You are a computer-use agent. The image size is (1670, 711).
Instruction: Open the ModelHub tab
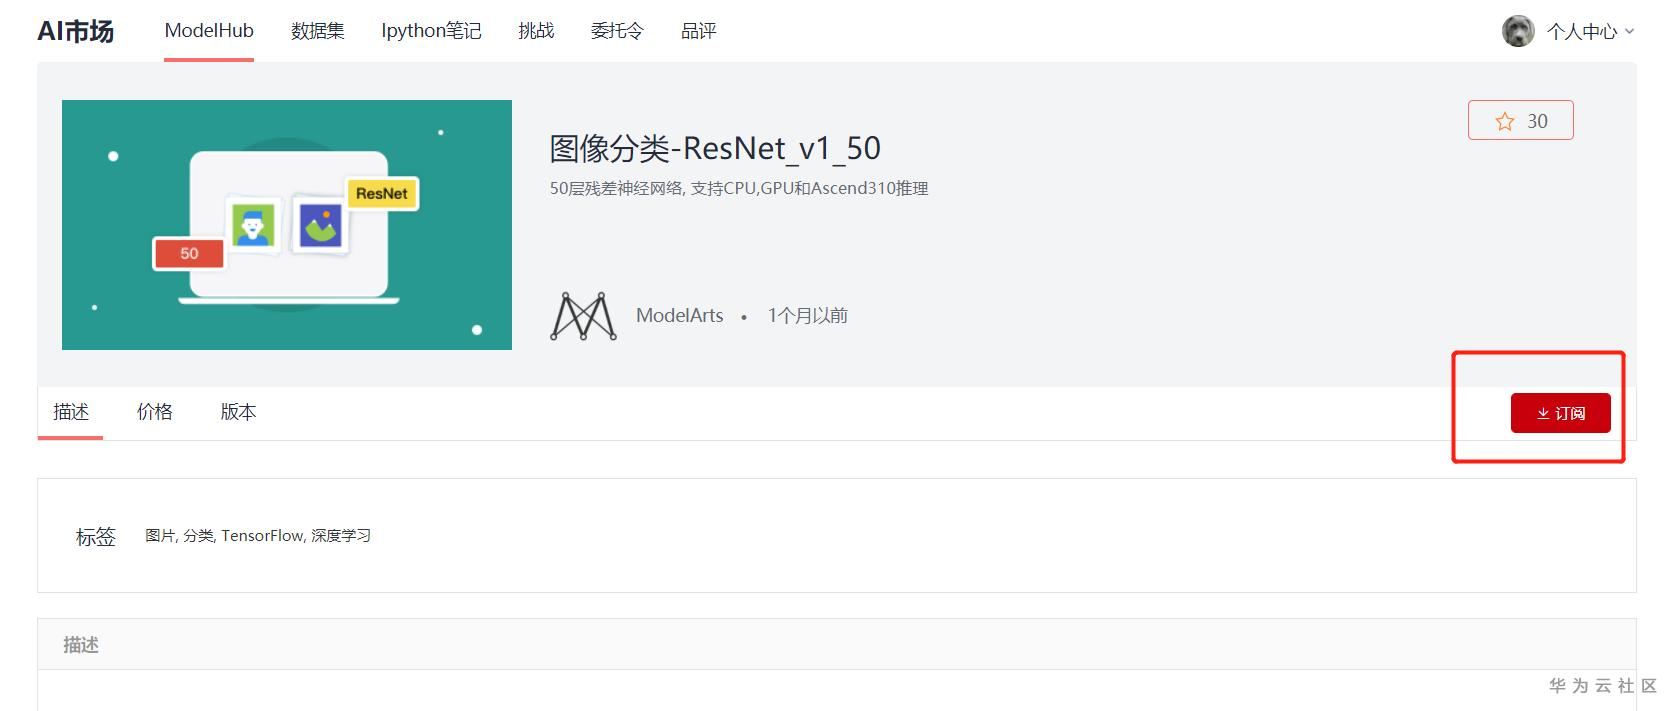[x=209, y=31]
